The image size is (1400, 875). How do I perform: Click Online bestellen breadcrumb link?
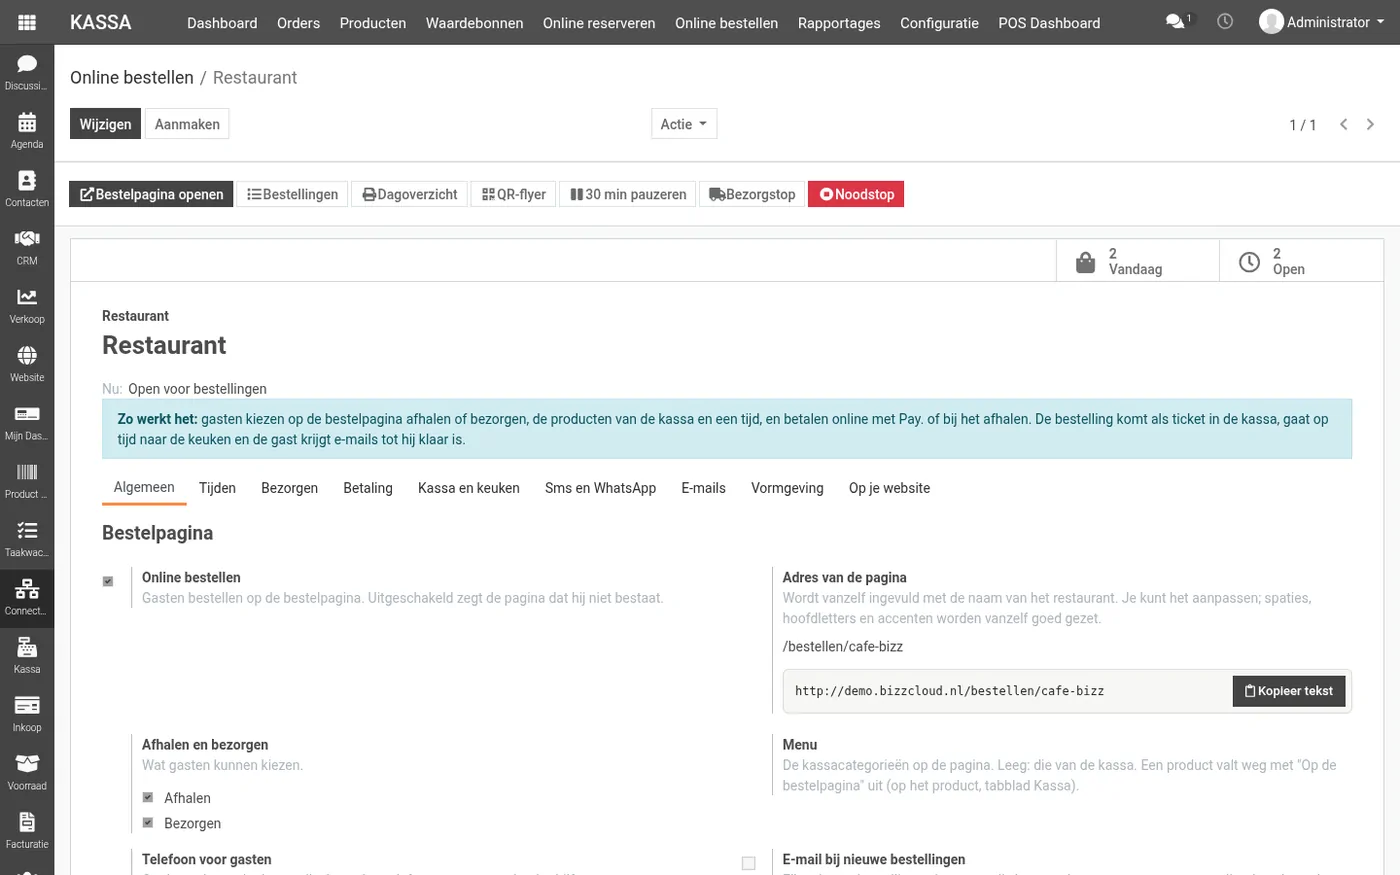tap(132, 77)
